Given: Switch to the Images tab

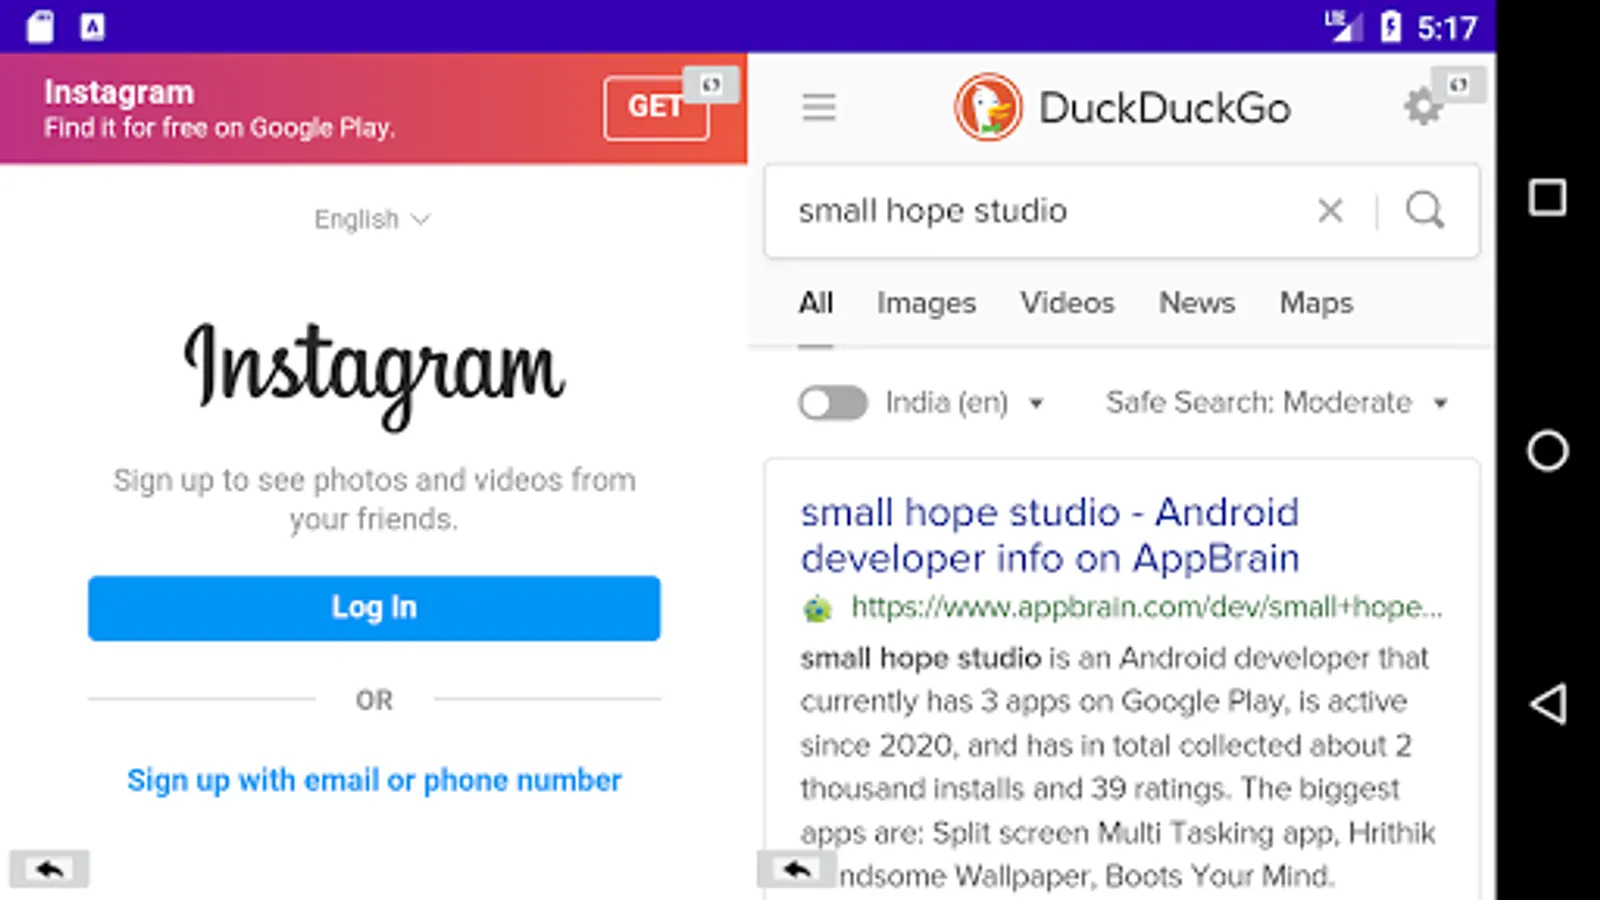Looking at the screenshot, I should click(926, 303).
